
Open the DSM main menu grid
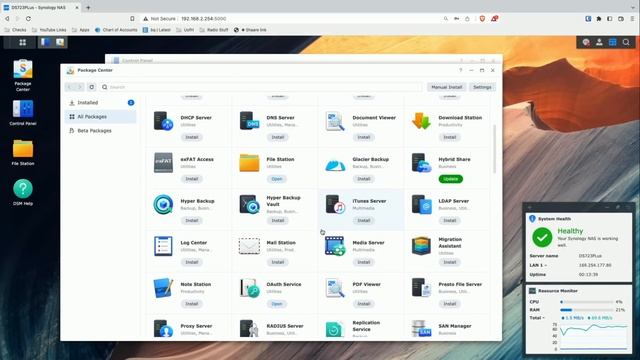pos(22,42)
